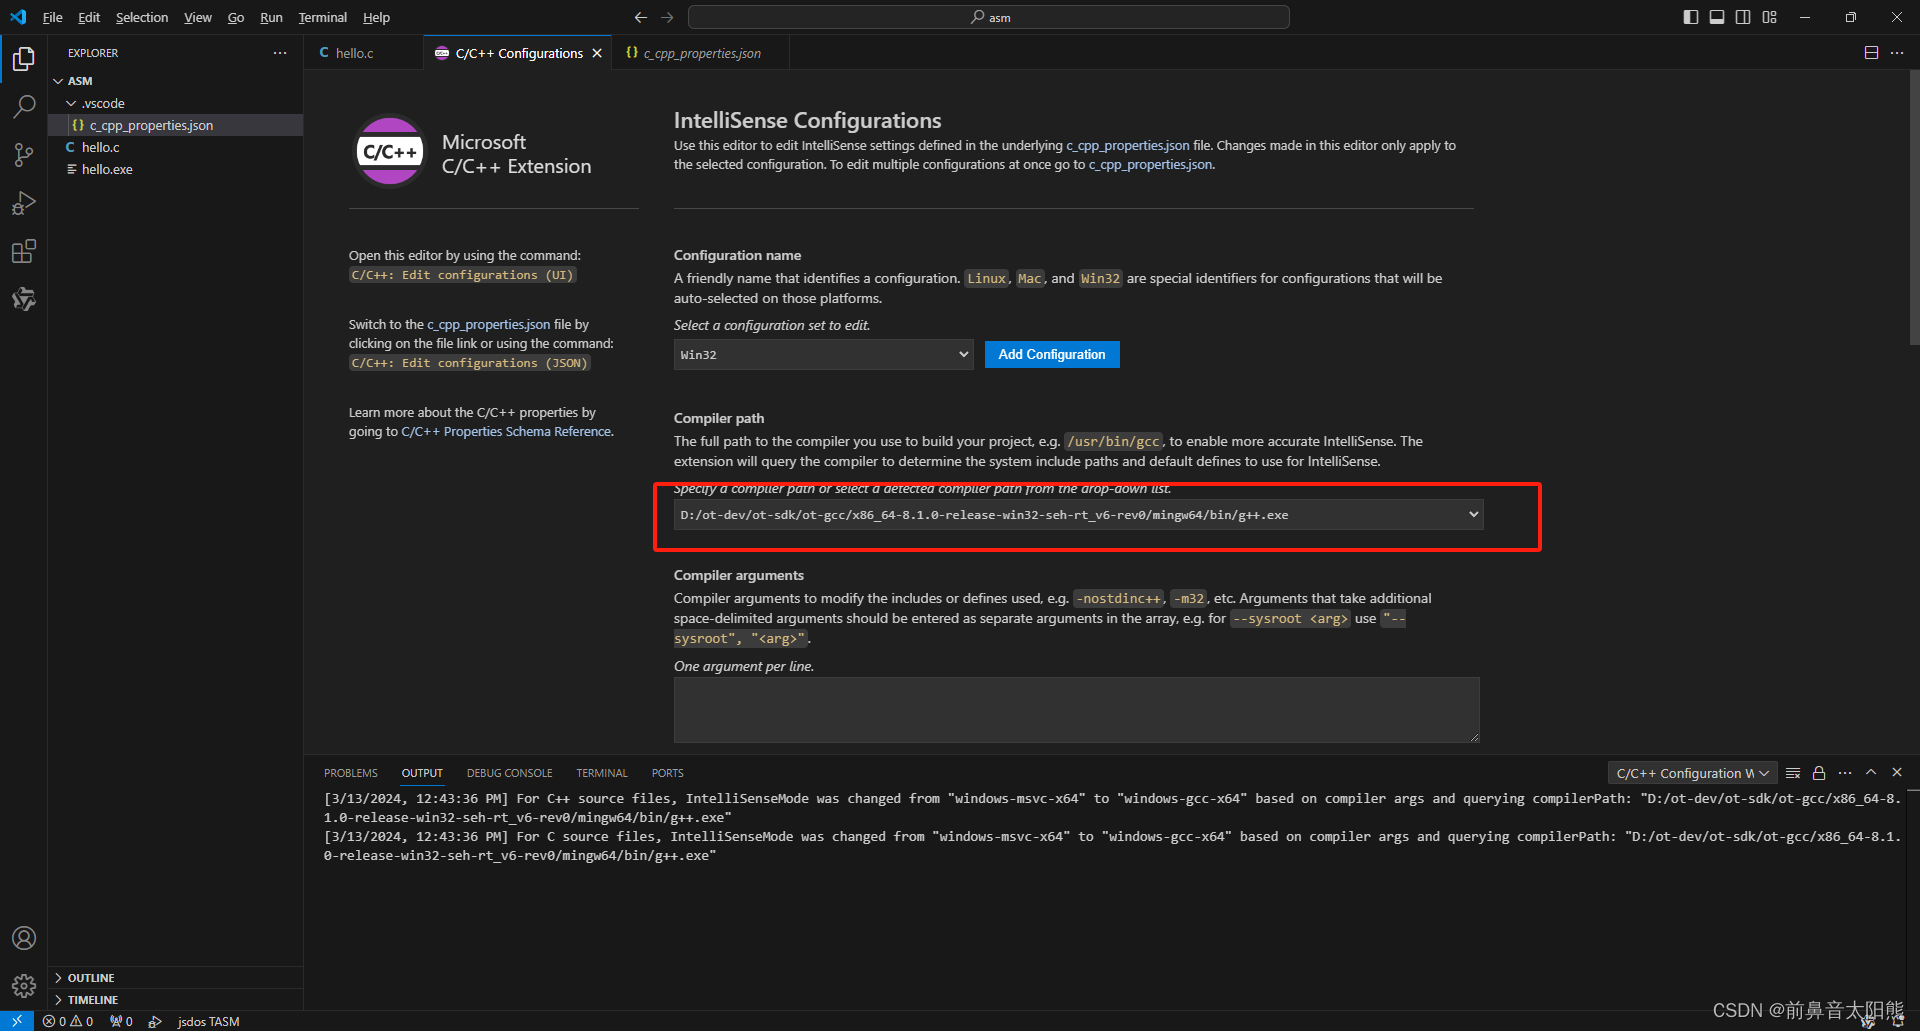Open the Win32 configuration dropdown
The height and width of the screenshot is (1031, 1920).
click(823, 355)
